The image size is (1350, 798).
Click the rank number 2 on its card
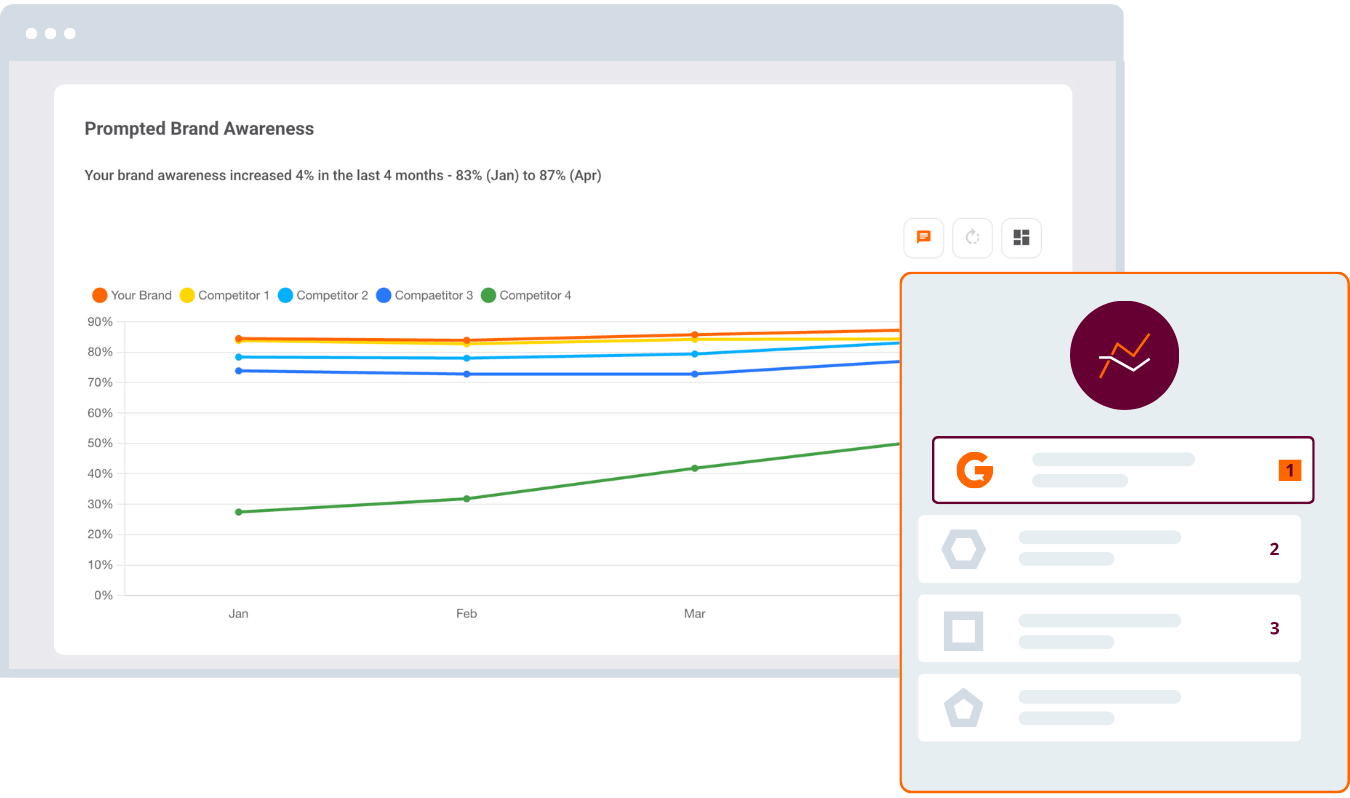point(1274,548)
